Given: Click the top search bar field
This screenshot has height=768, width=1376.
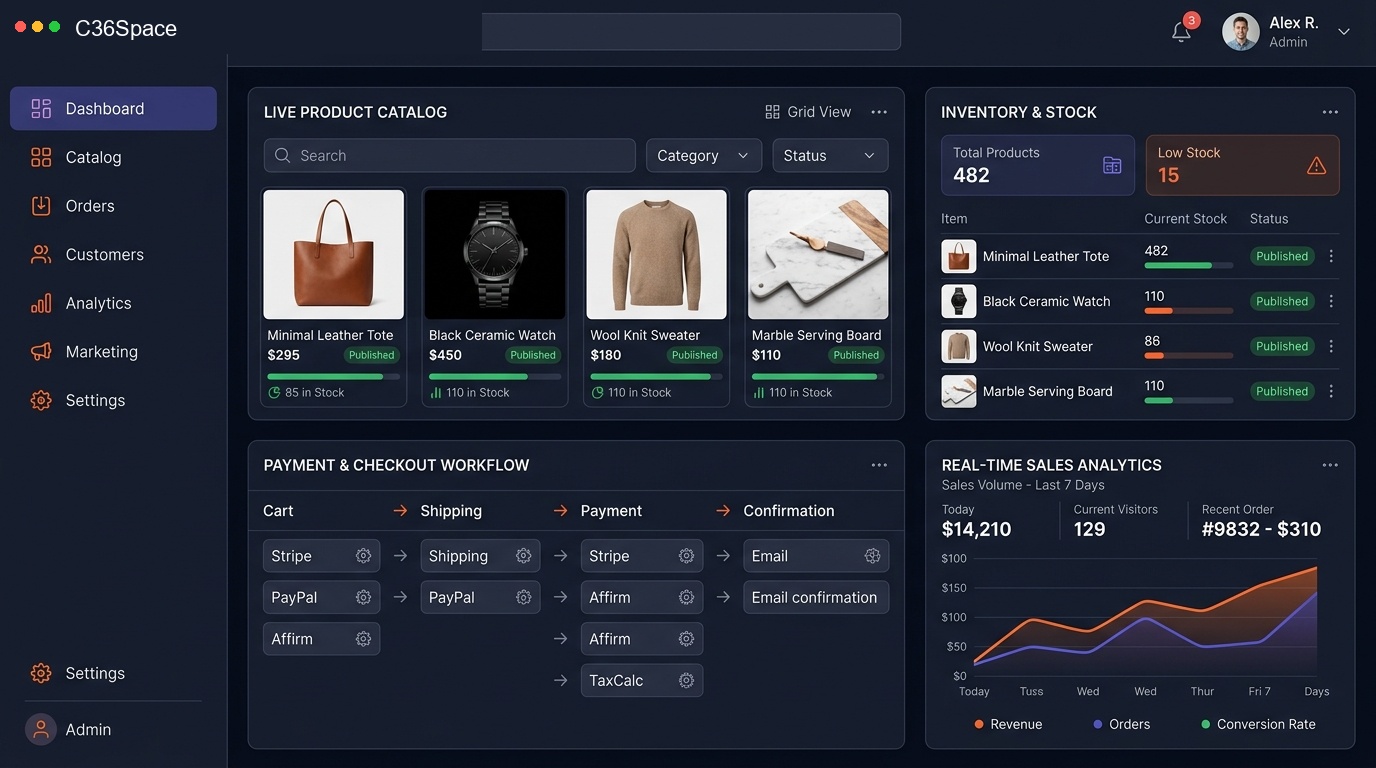Looking at the screenshot, I should pos(691,31).
